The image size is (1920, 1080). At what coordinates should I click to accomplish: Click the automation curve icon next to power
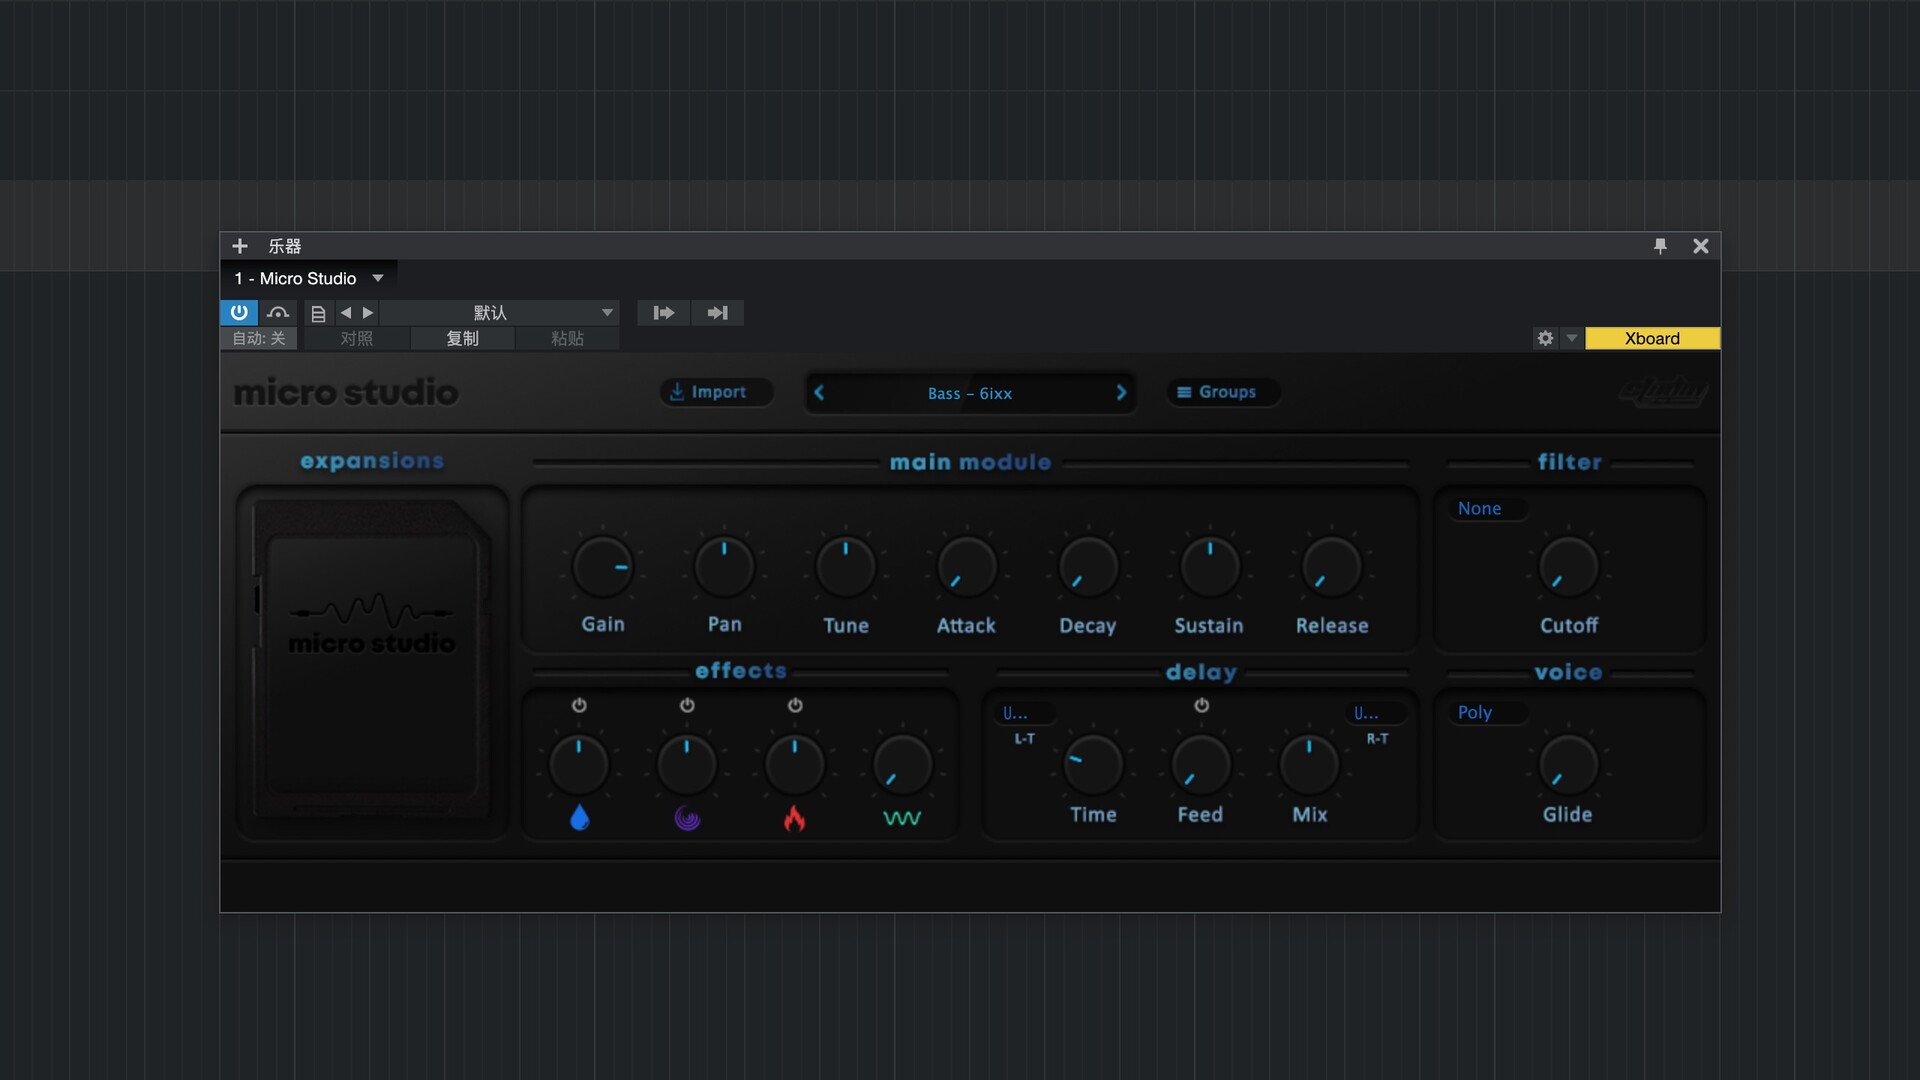click(x=278, y=313)
